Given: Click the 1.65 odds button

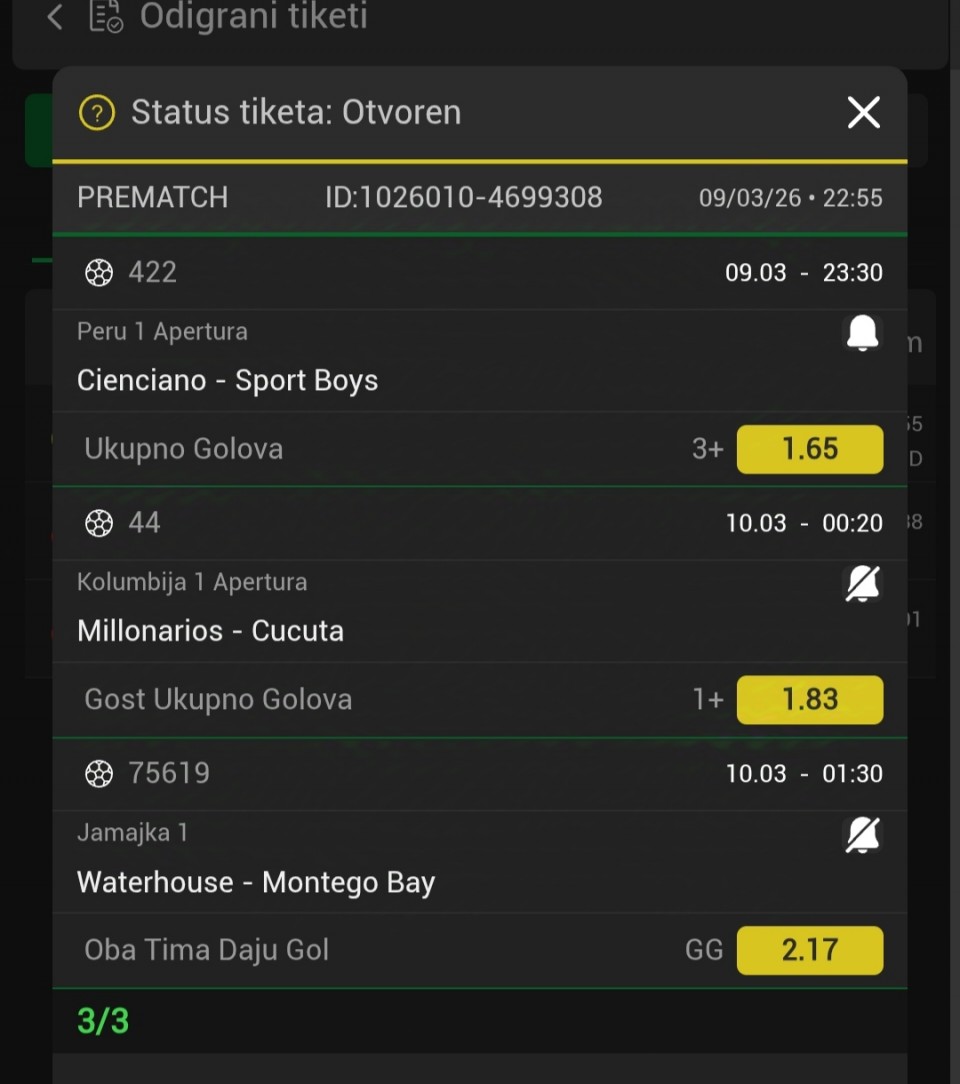Looking at the screenshot, I should tap(809, 449).
